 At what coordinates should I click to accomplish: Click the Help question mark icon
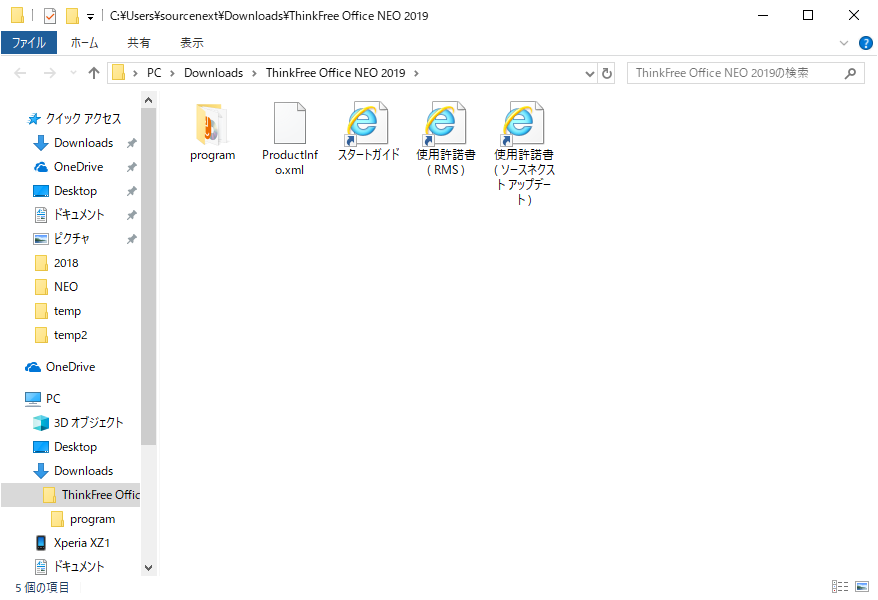click(865, 43)
